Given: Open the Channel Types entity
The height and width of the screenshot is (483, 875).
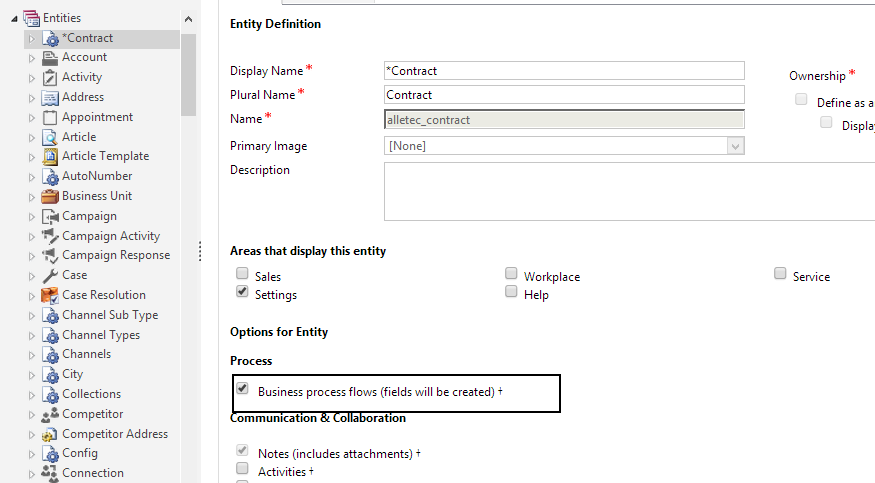Looking at the screenshot, I should 101,335.
